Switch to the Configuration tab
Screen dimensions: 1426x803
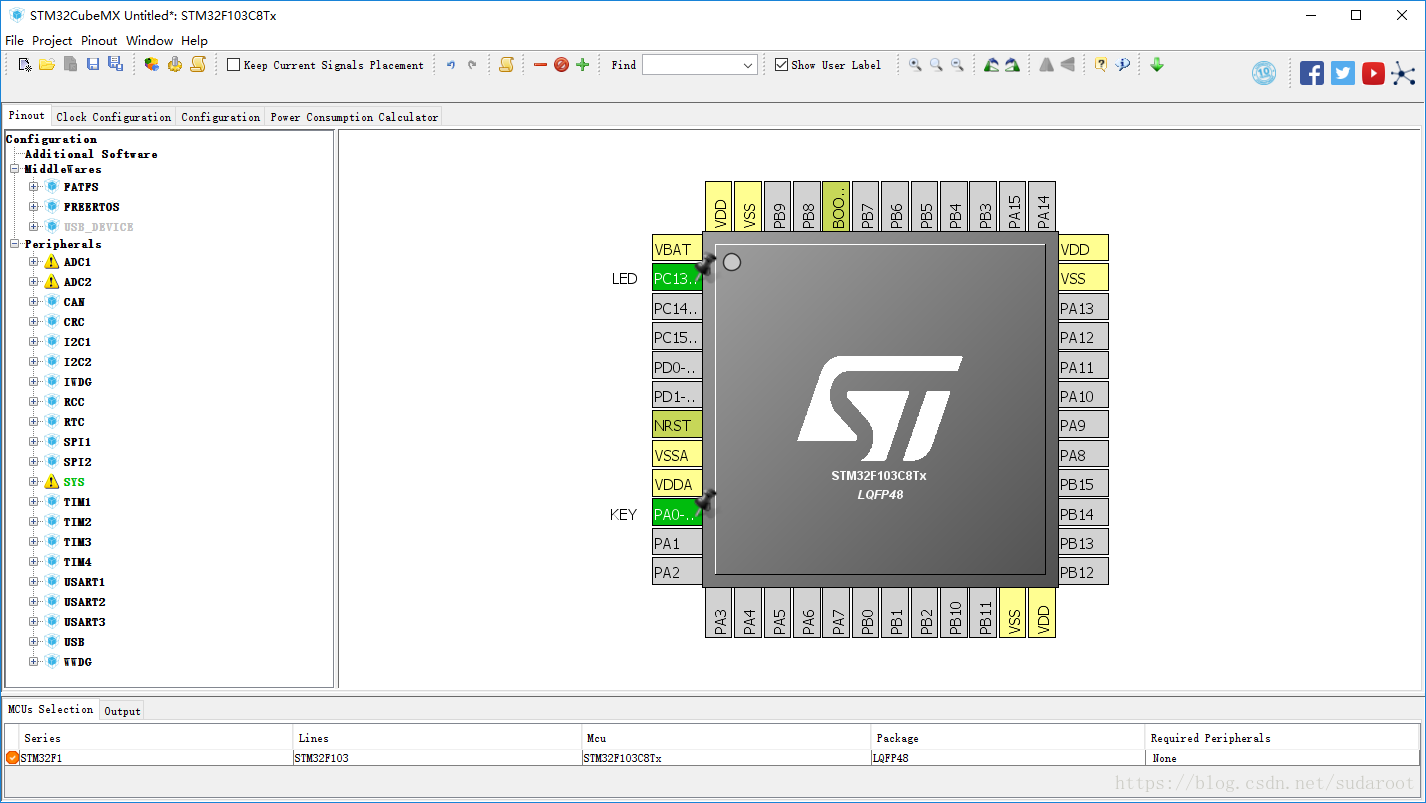tap(221, 117)
